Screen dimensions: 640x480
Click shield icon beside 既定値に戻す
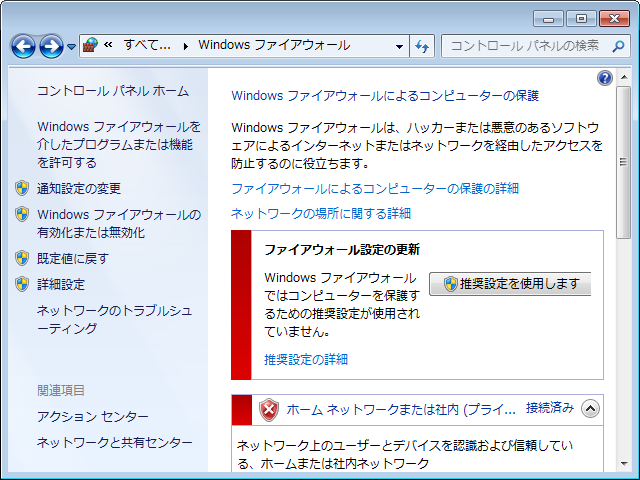(22, 258)
